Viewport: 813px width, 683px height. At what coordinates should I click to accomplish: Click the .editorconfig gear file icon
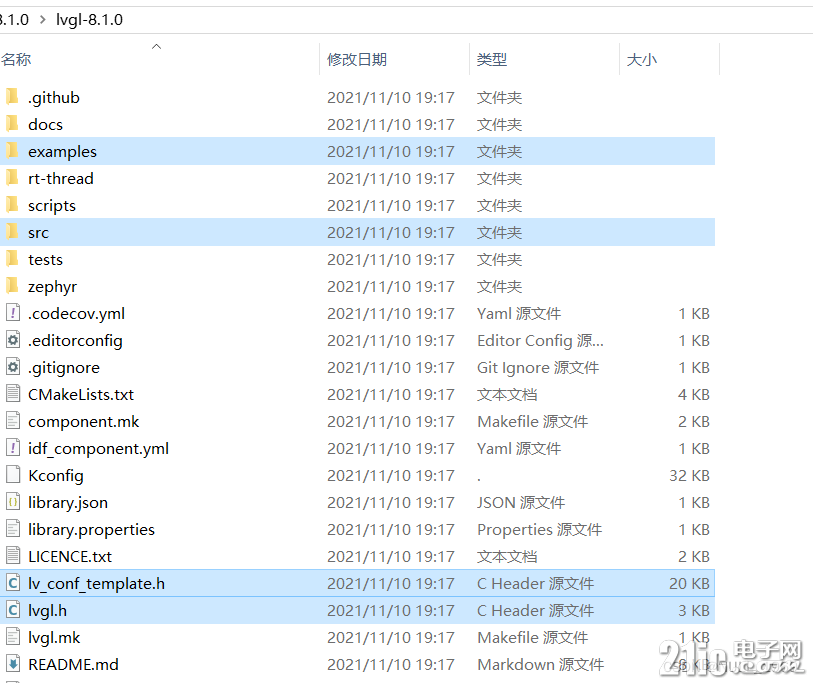pyautogui.click(x=13, y=340)
